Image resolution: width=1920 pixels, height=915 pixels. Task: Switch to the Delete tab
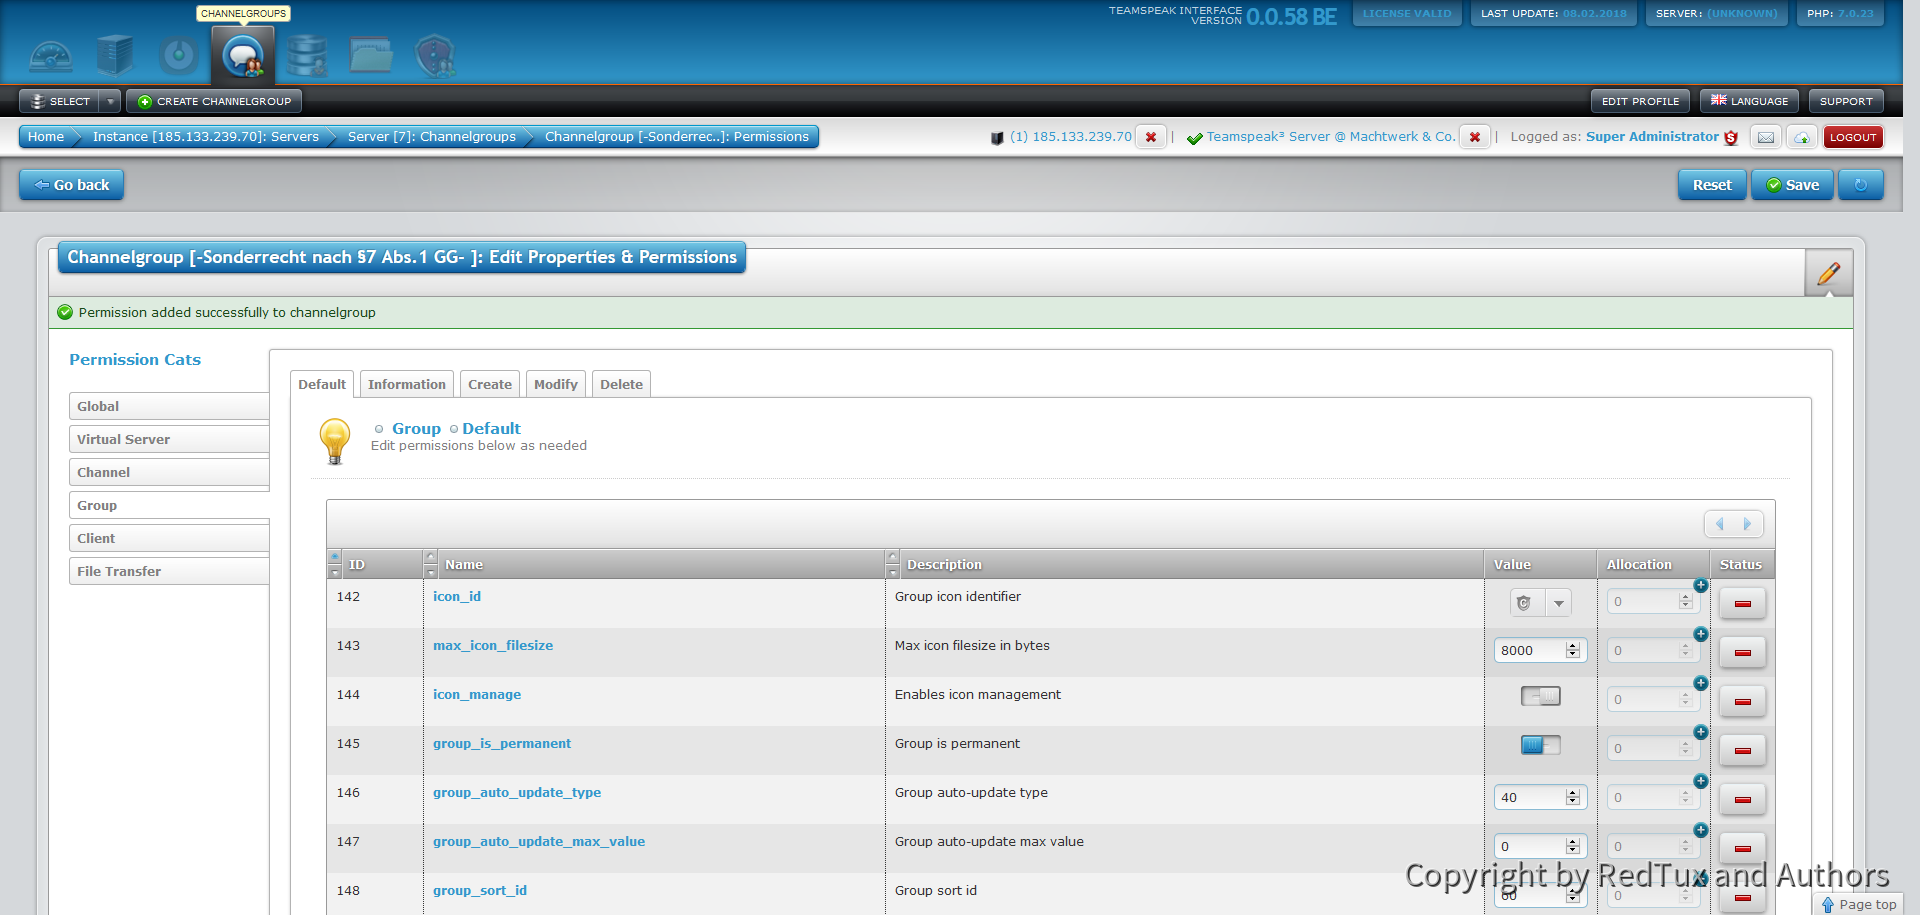[621, 384]
